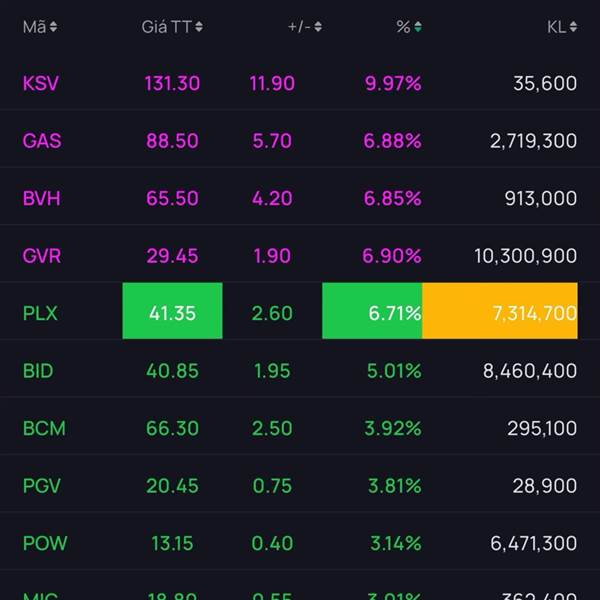This screenshot has width=600, height=600.
Task: Select the BVH ticker symbol
Action: coord(41,198)
